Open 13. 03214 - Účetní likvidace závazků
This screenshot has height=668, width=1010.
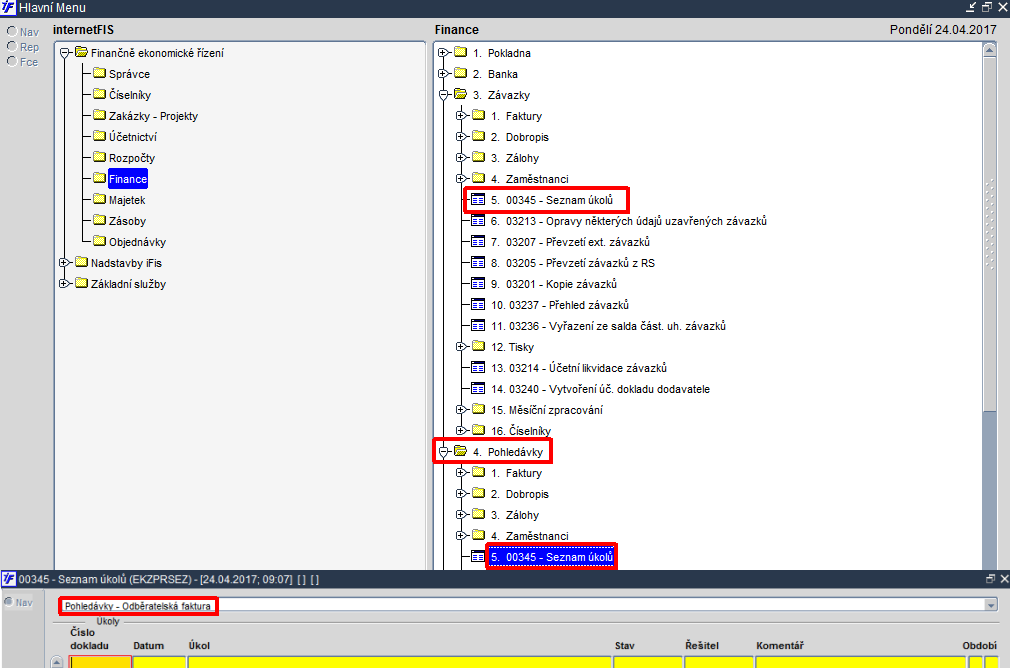pos(578,368)
